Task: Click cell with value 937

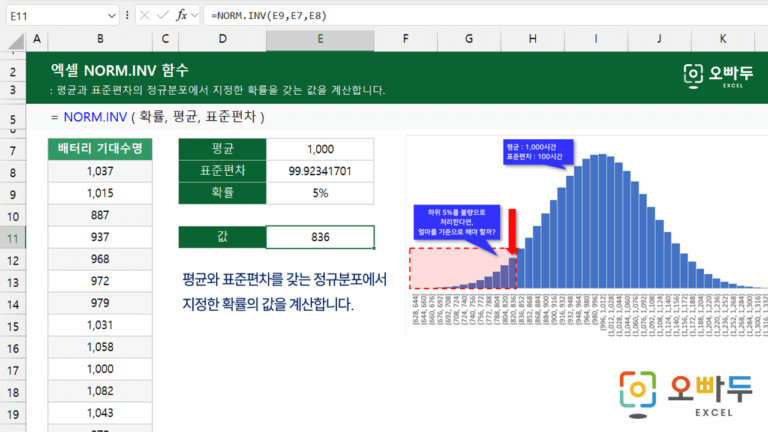Action: point(100,237)
